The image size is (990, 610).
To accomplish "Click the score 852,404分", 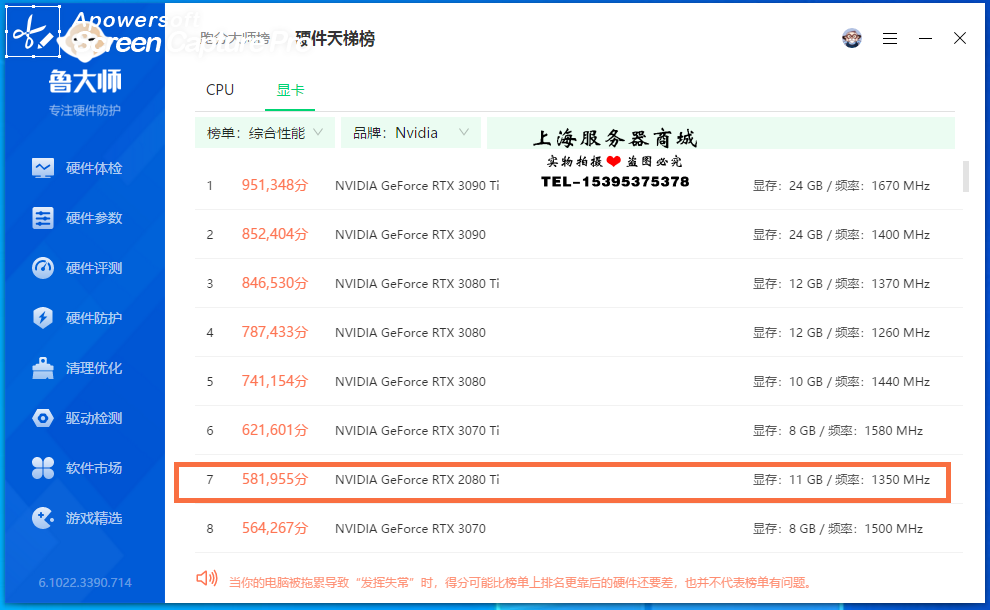I will pyautogui.click(x=275, y=234).
